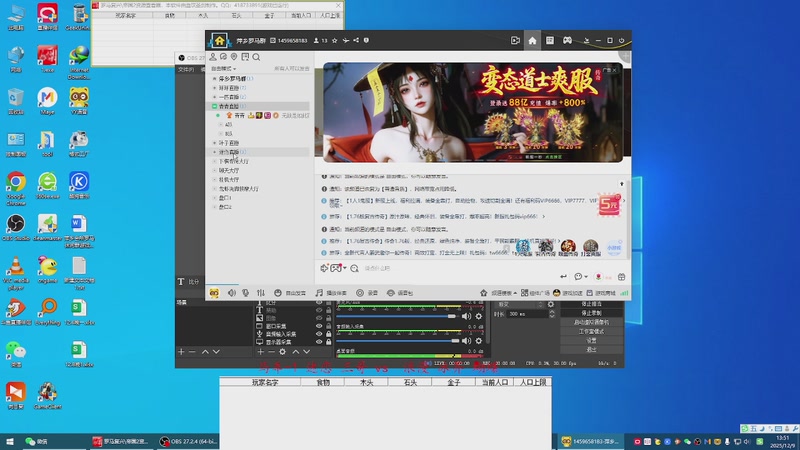800x450 pixels.
Task: Click the YY mascot icon in bottom toolbar
Action: coord(214,293)
